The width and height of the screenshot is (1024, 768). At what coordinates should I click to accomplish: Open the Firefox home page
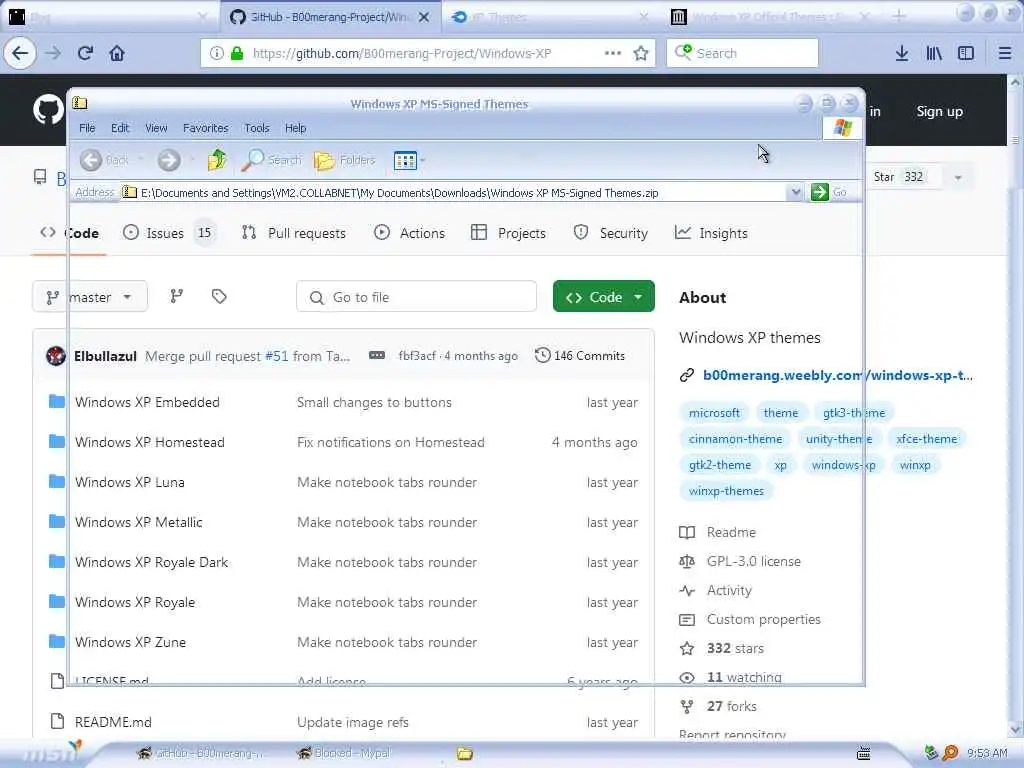pos(117,53)
